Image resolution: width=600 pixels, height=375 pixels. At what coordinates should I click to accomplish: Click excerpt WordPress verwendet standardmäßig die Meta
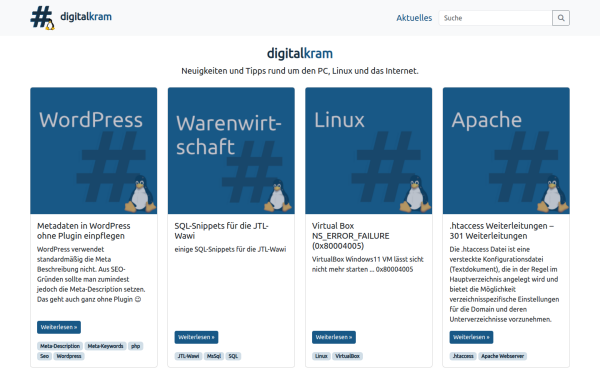pyautogui.click(x=91, y=274)
